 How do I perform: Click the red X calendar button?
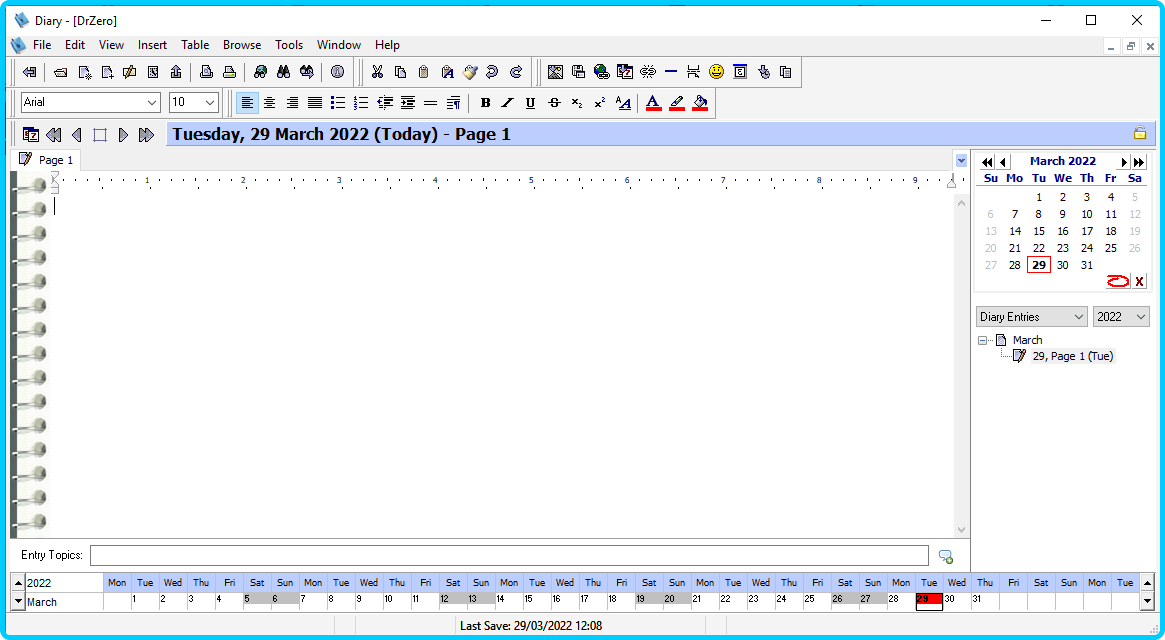pyautogui.click(x=1140, y=281)
